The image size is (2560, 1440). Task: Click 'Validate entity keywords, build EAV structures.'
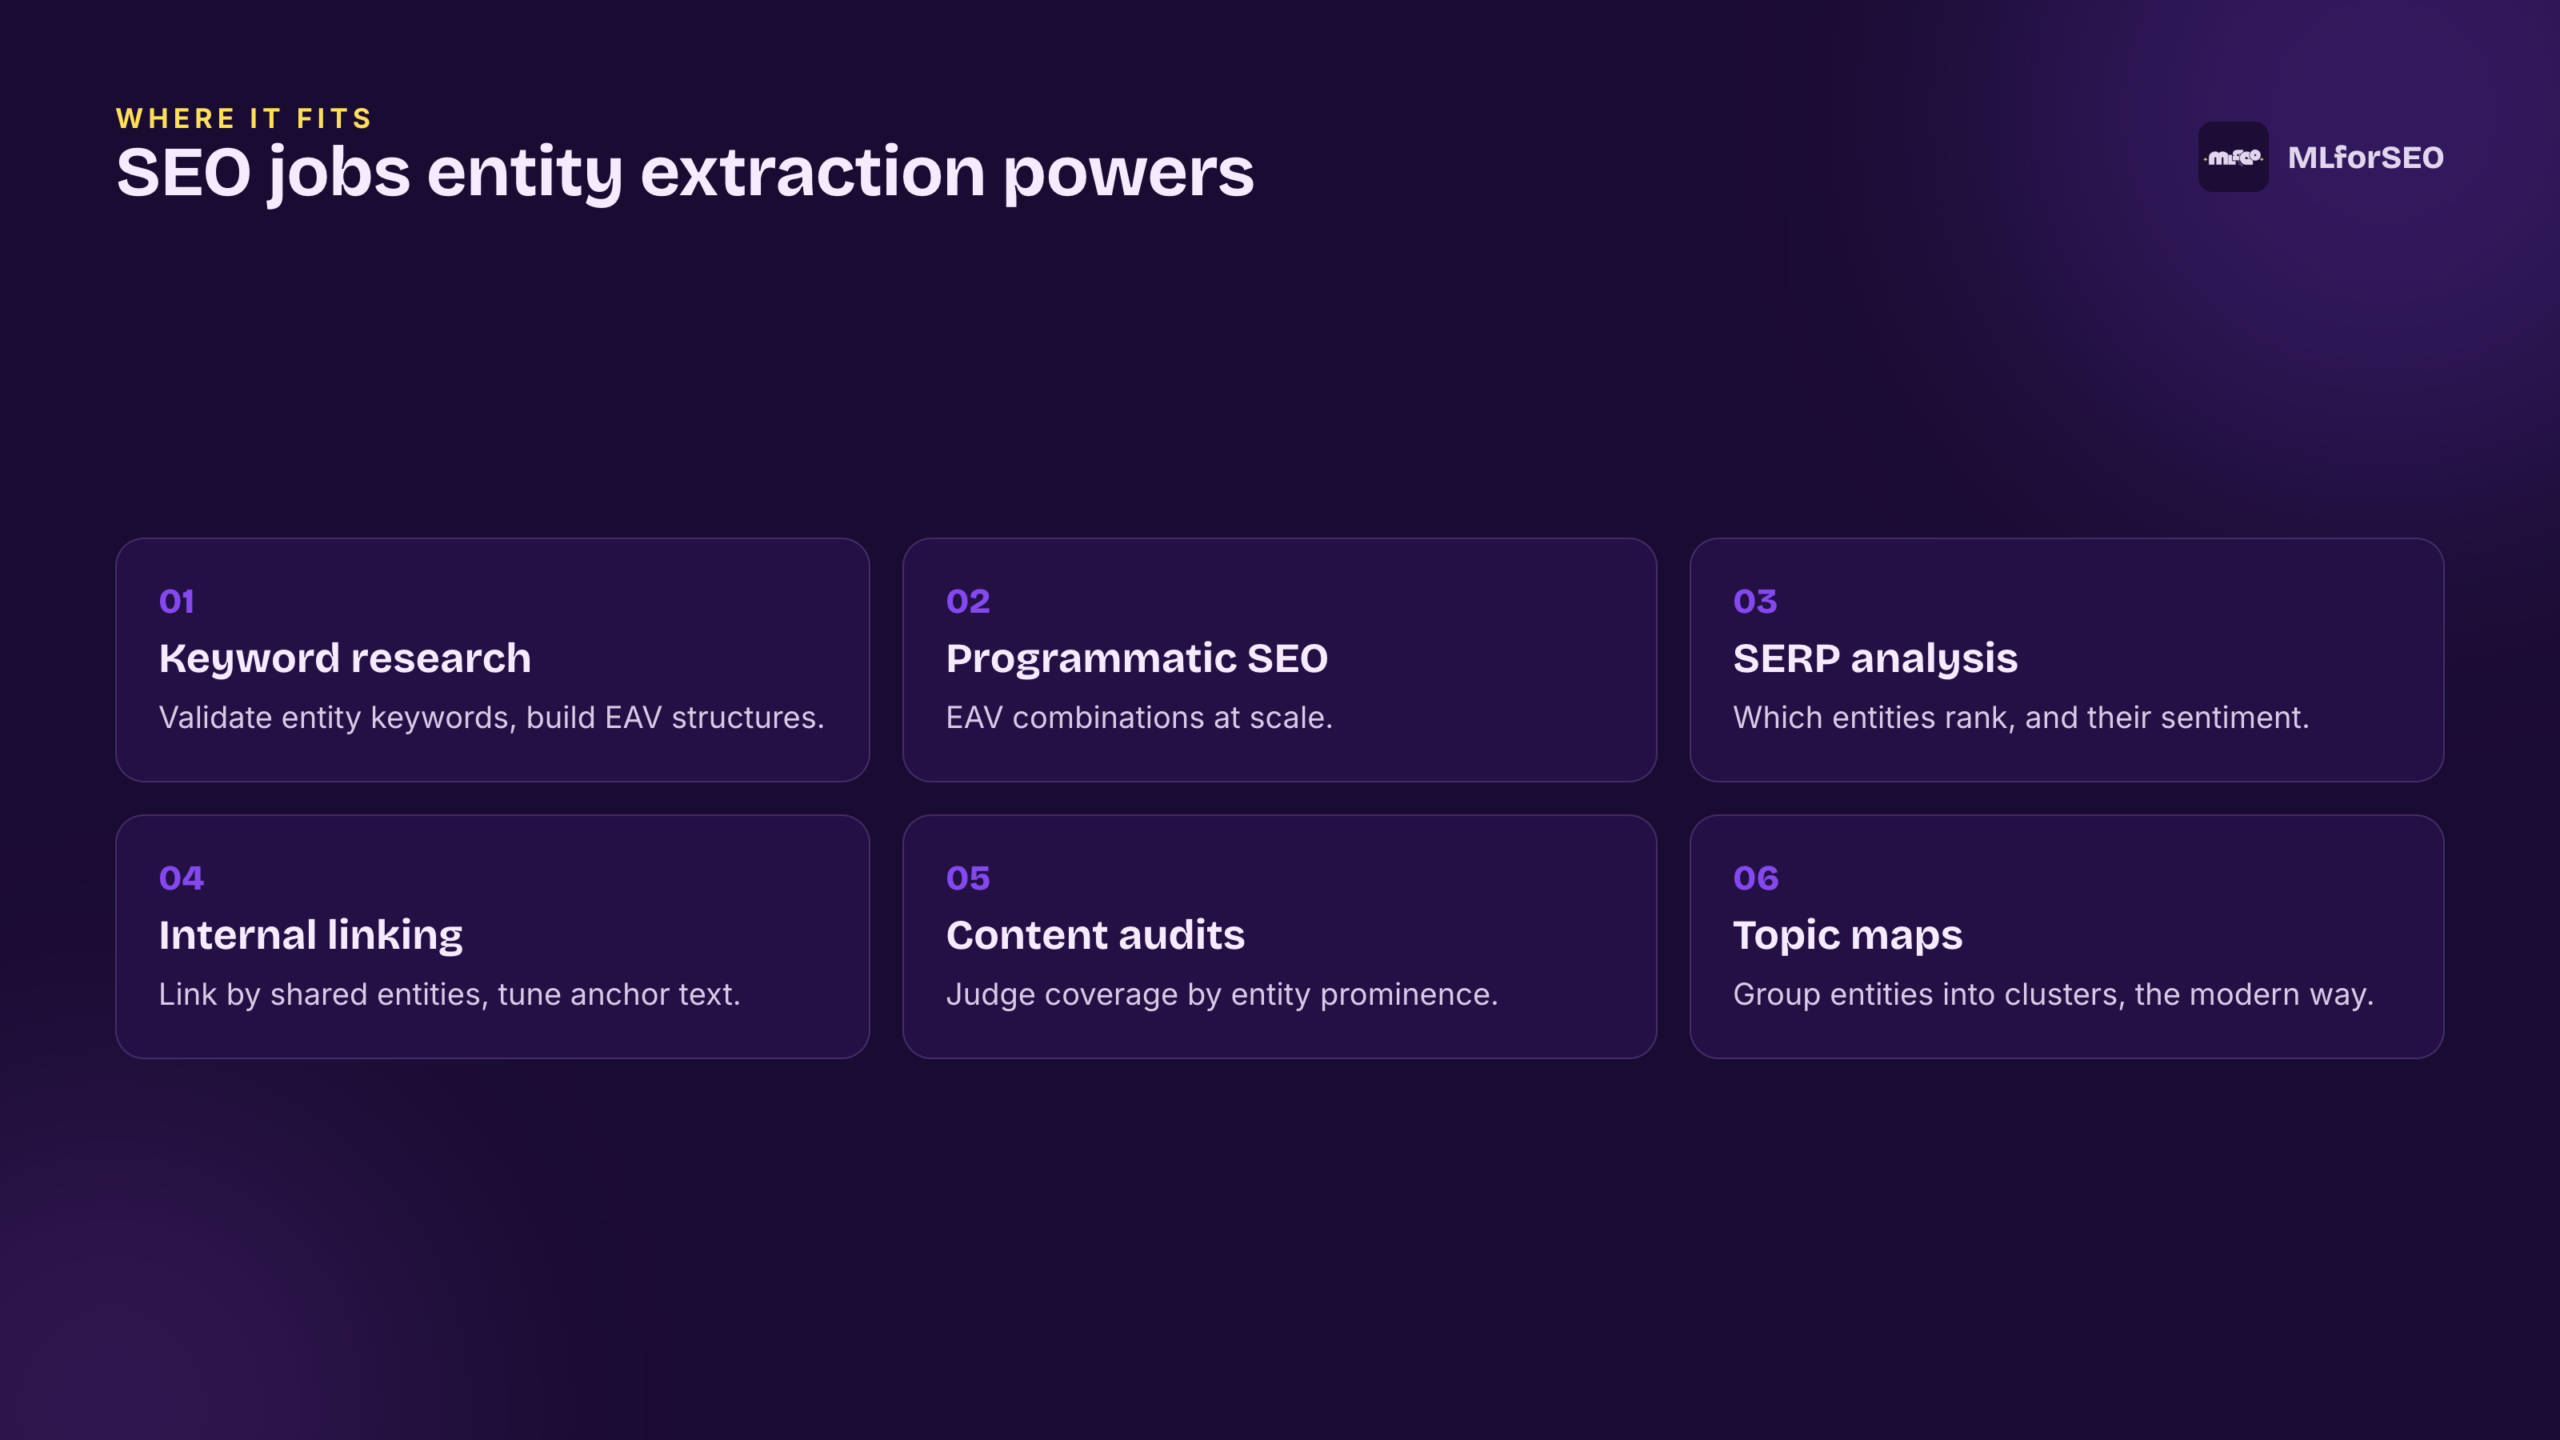(491, 718)
